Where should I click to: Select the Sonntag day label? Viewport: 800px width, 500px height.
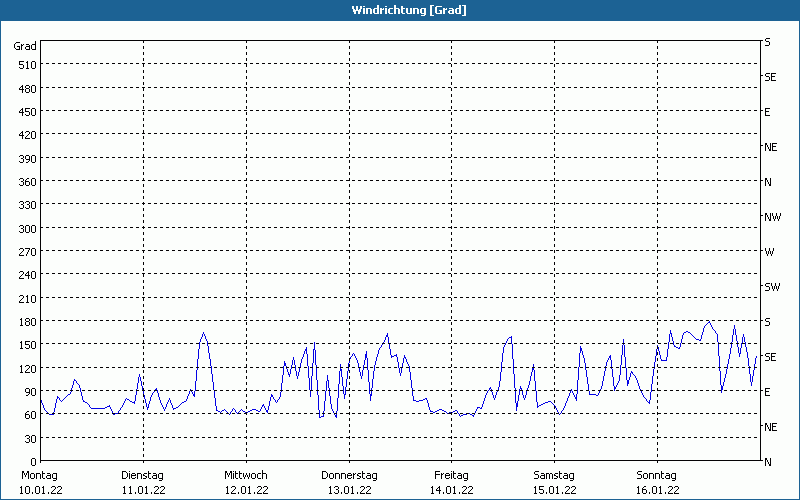[x=657, y=475]
